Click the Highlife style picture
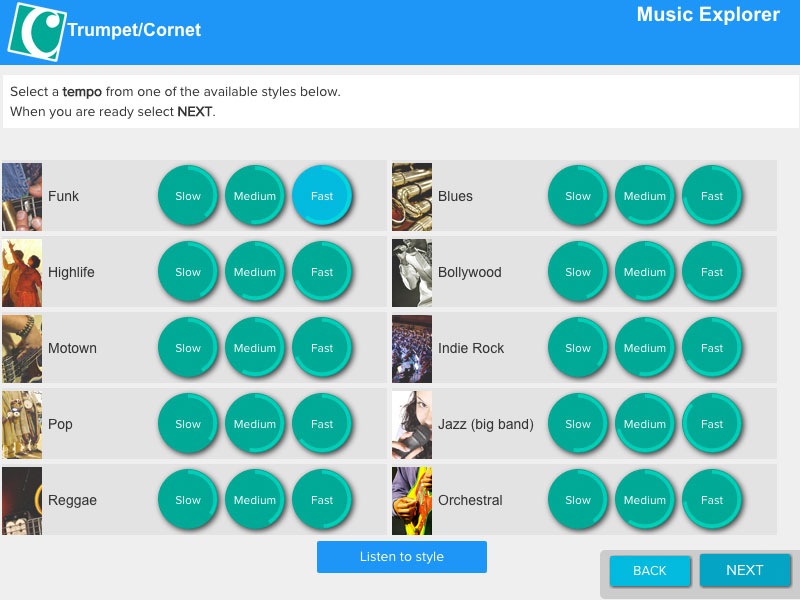This screenshot has height=600, width=800. pyautogui.click(x=22, y=273)
